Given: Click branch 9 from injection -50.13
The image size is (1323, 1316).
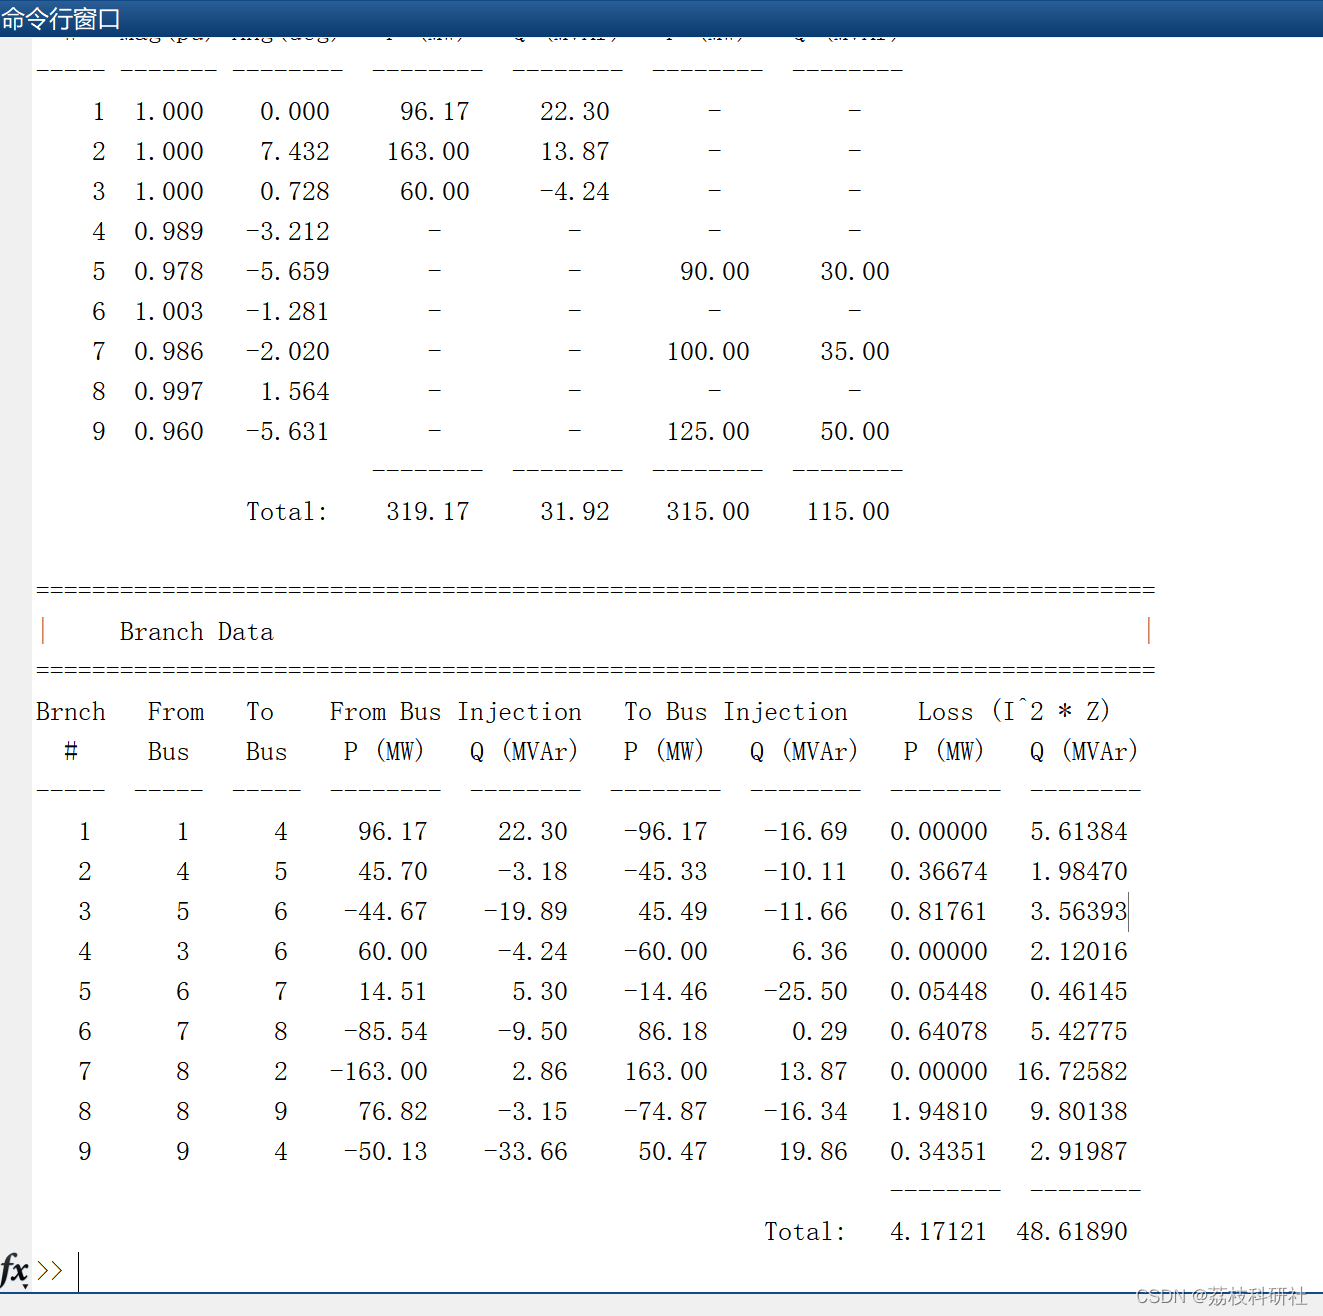Looking at the screenshot, I should [386, 1152].
